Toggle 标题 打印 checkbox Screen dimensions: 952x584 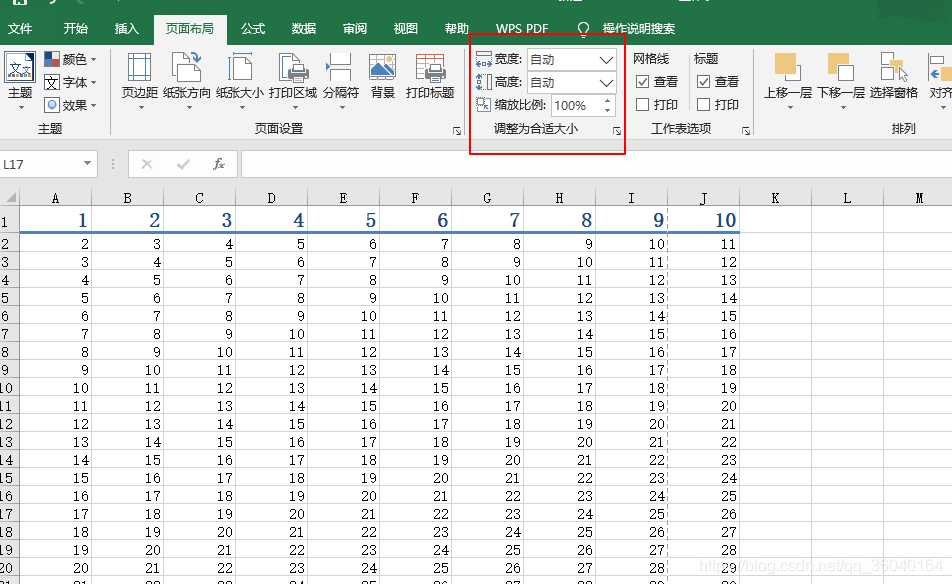tap(704, 104)
